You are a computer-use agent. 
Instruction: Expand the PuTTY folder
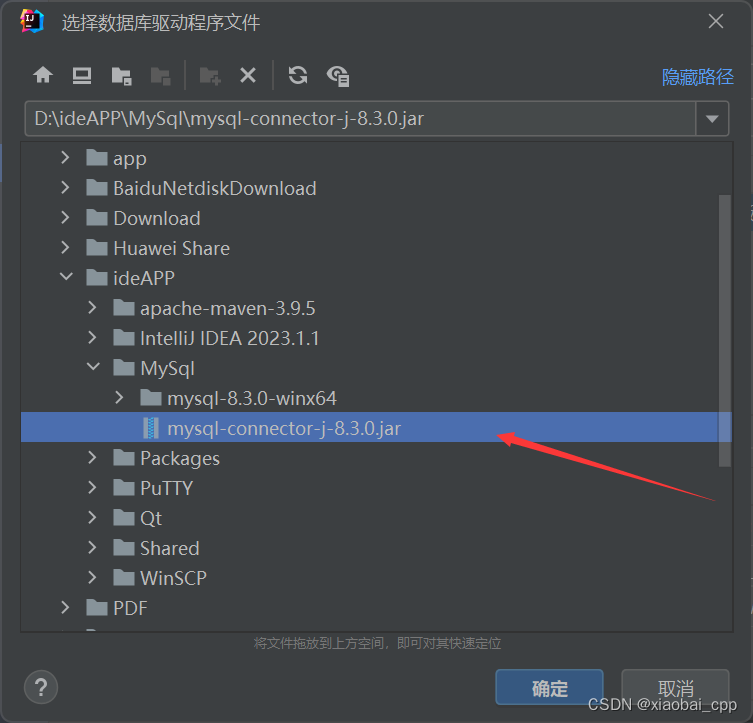[x=92, y=488]
